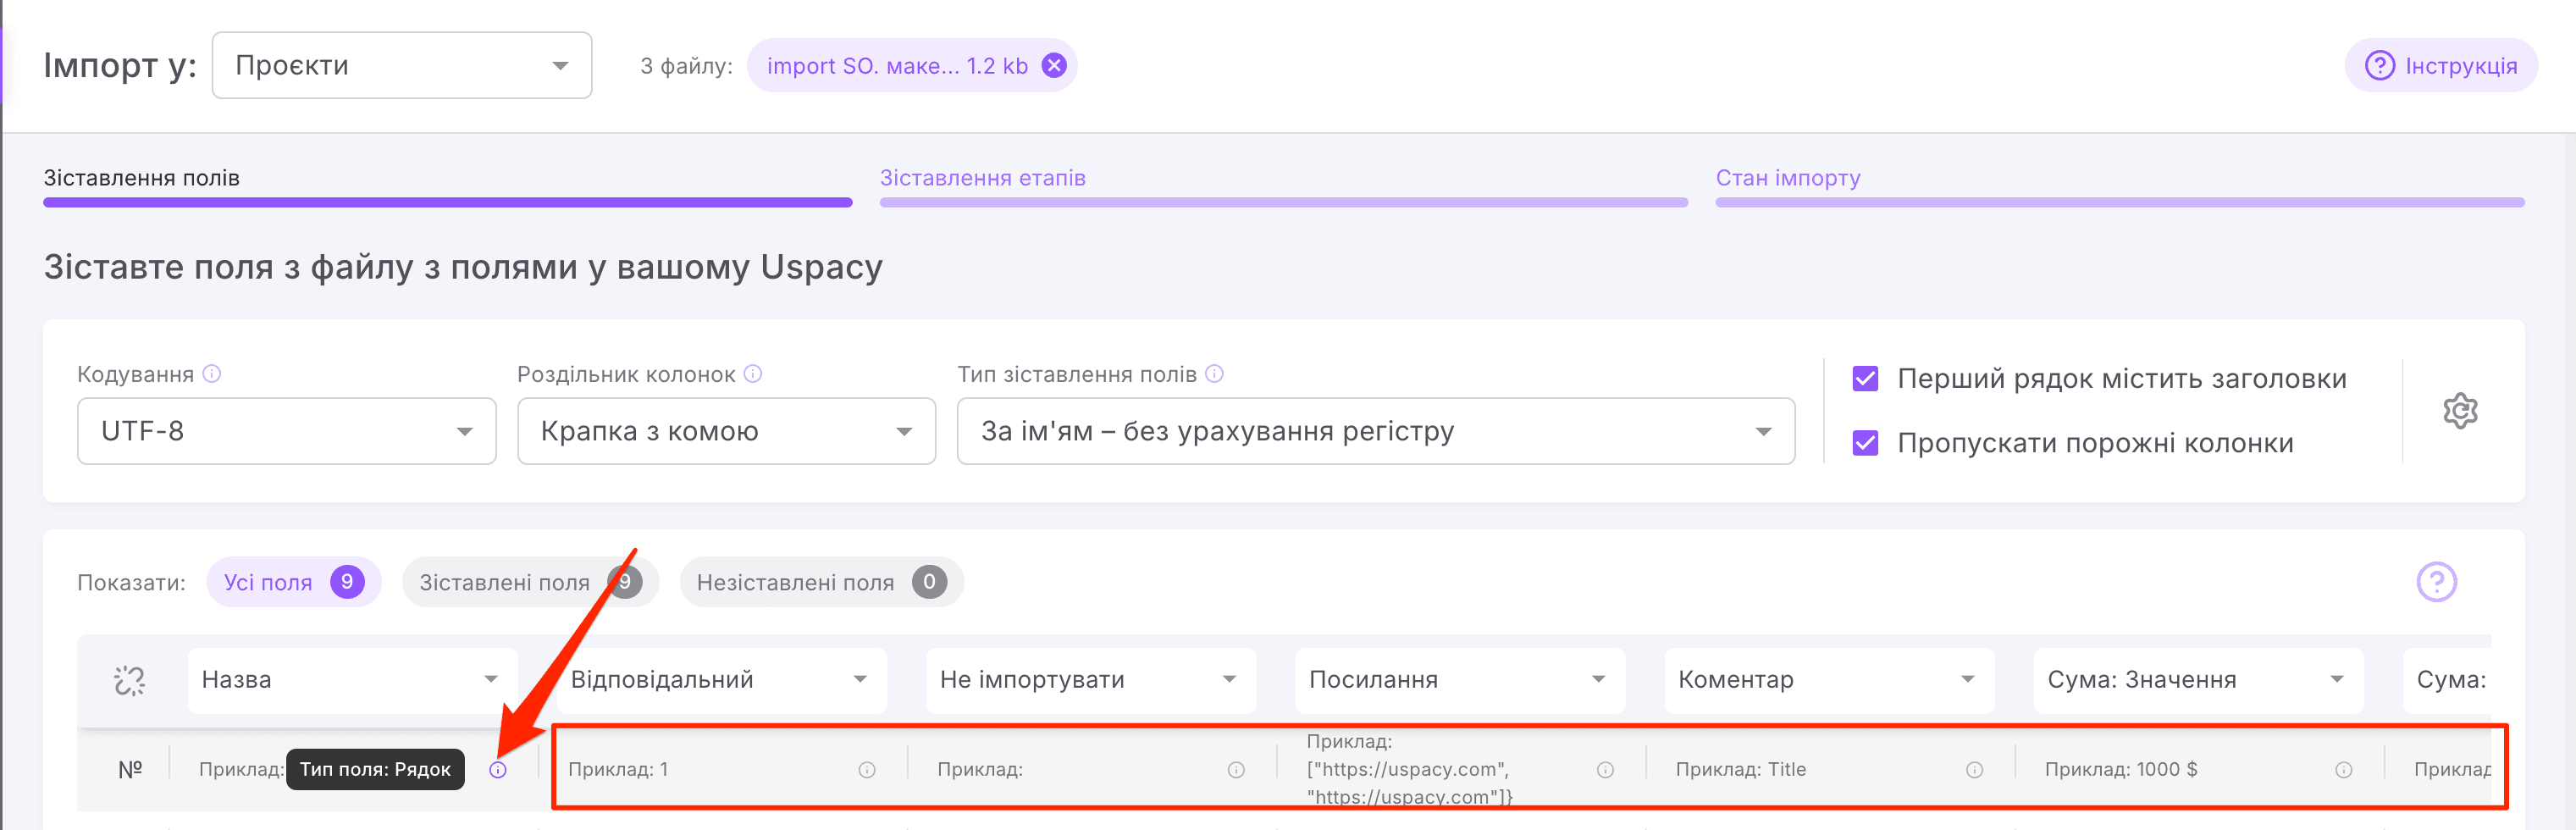Show only Незіставлені поля

822,581
